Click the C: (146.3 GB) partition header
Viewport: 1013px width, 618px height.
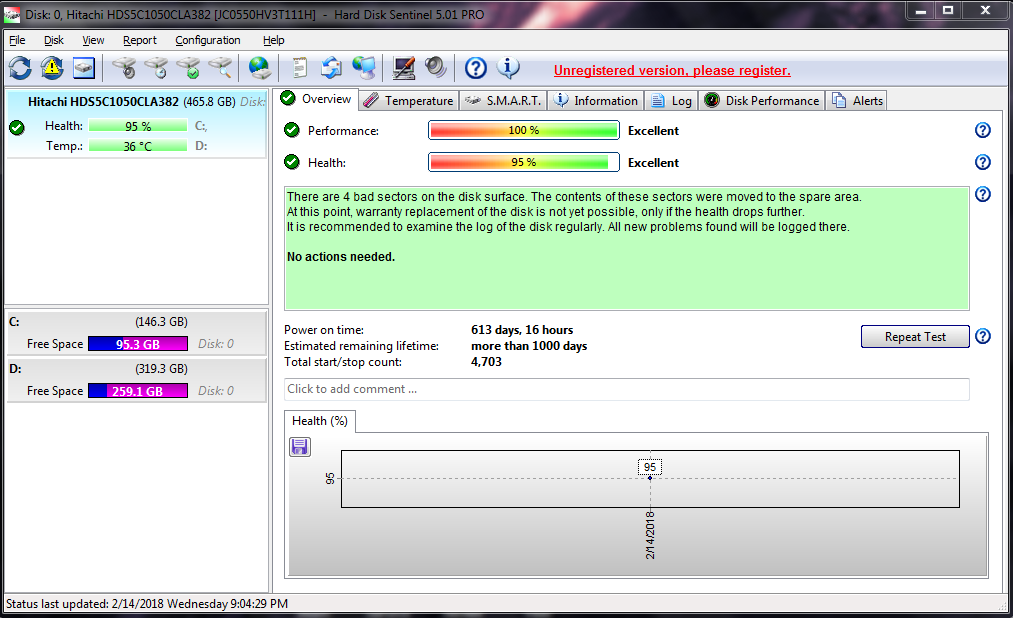tap(136, 322)
